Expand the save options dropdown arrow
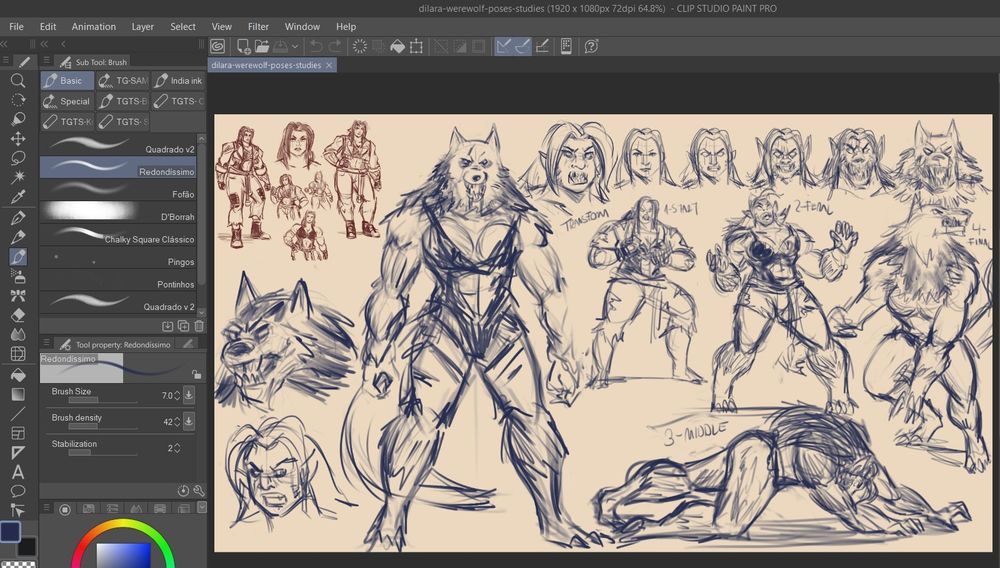The image size is (1000, 568). coord(295,46)
